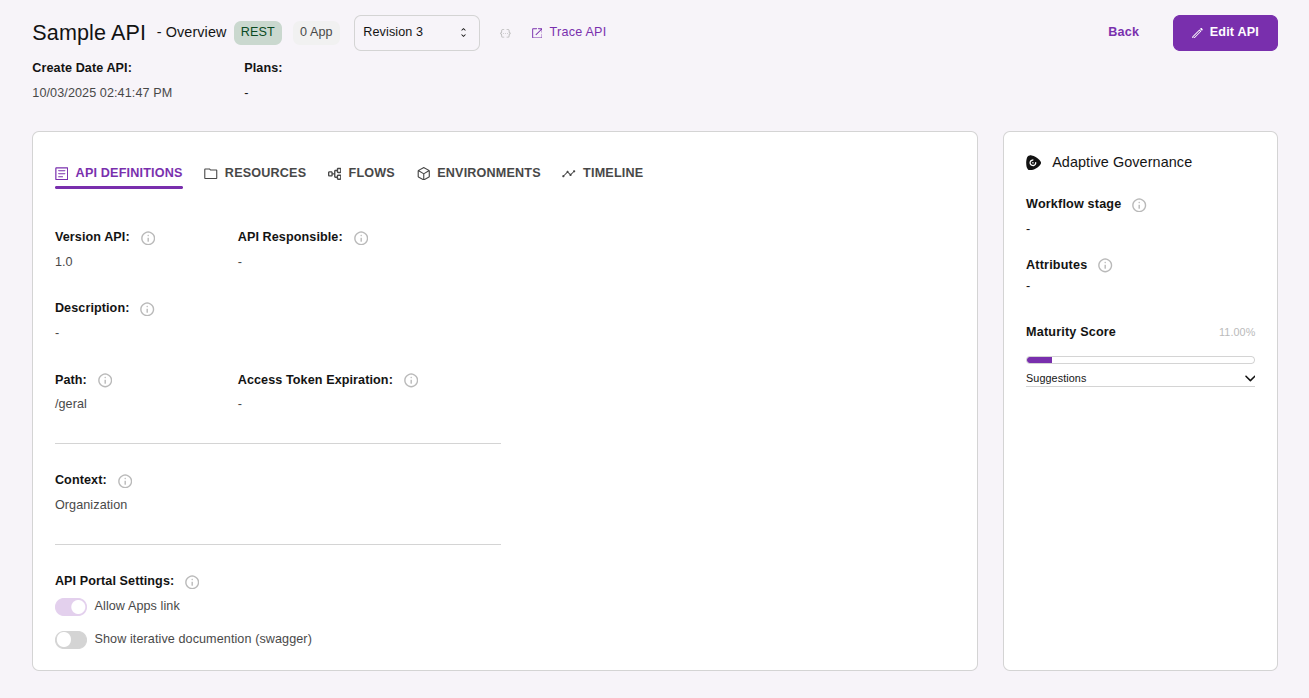This screenshot has height=698, width=1309.
Task: Click the Edit API button
Action: click(x=1225, y=32)
